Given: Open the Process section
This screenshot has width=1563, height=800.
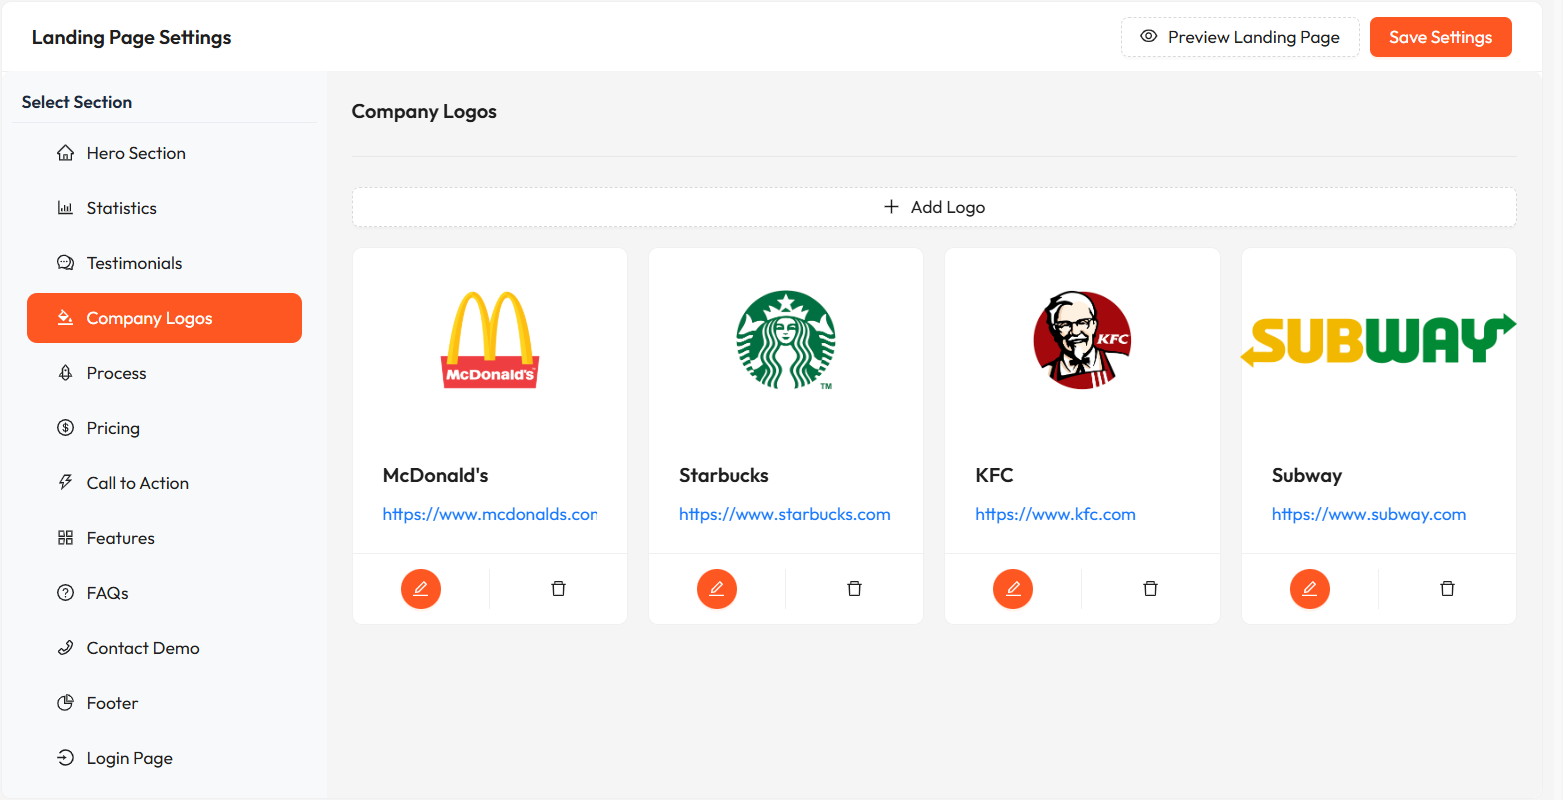Looking at the screenshot, I should [x=164, y=373].
